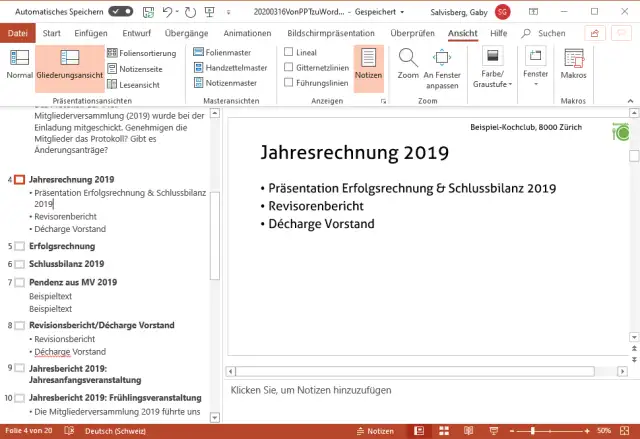Open the Folienmaster
This screenshot has width=640, height=439.
click(222, 52)
